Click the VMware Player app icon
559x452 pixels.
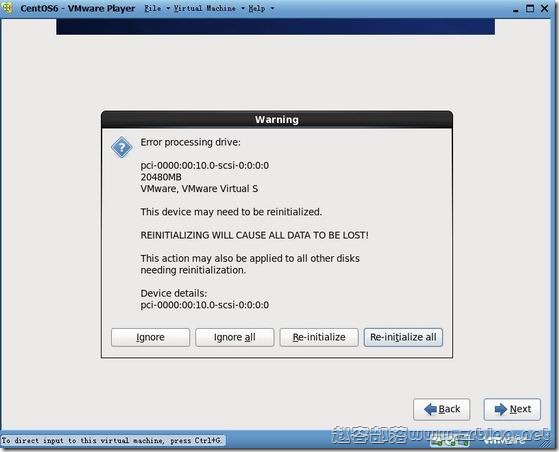point(7,8)
